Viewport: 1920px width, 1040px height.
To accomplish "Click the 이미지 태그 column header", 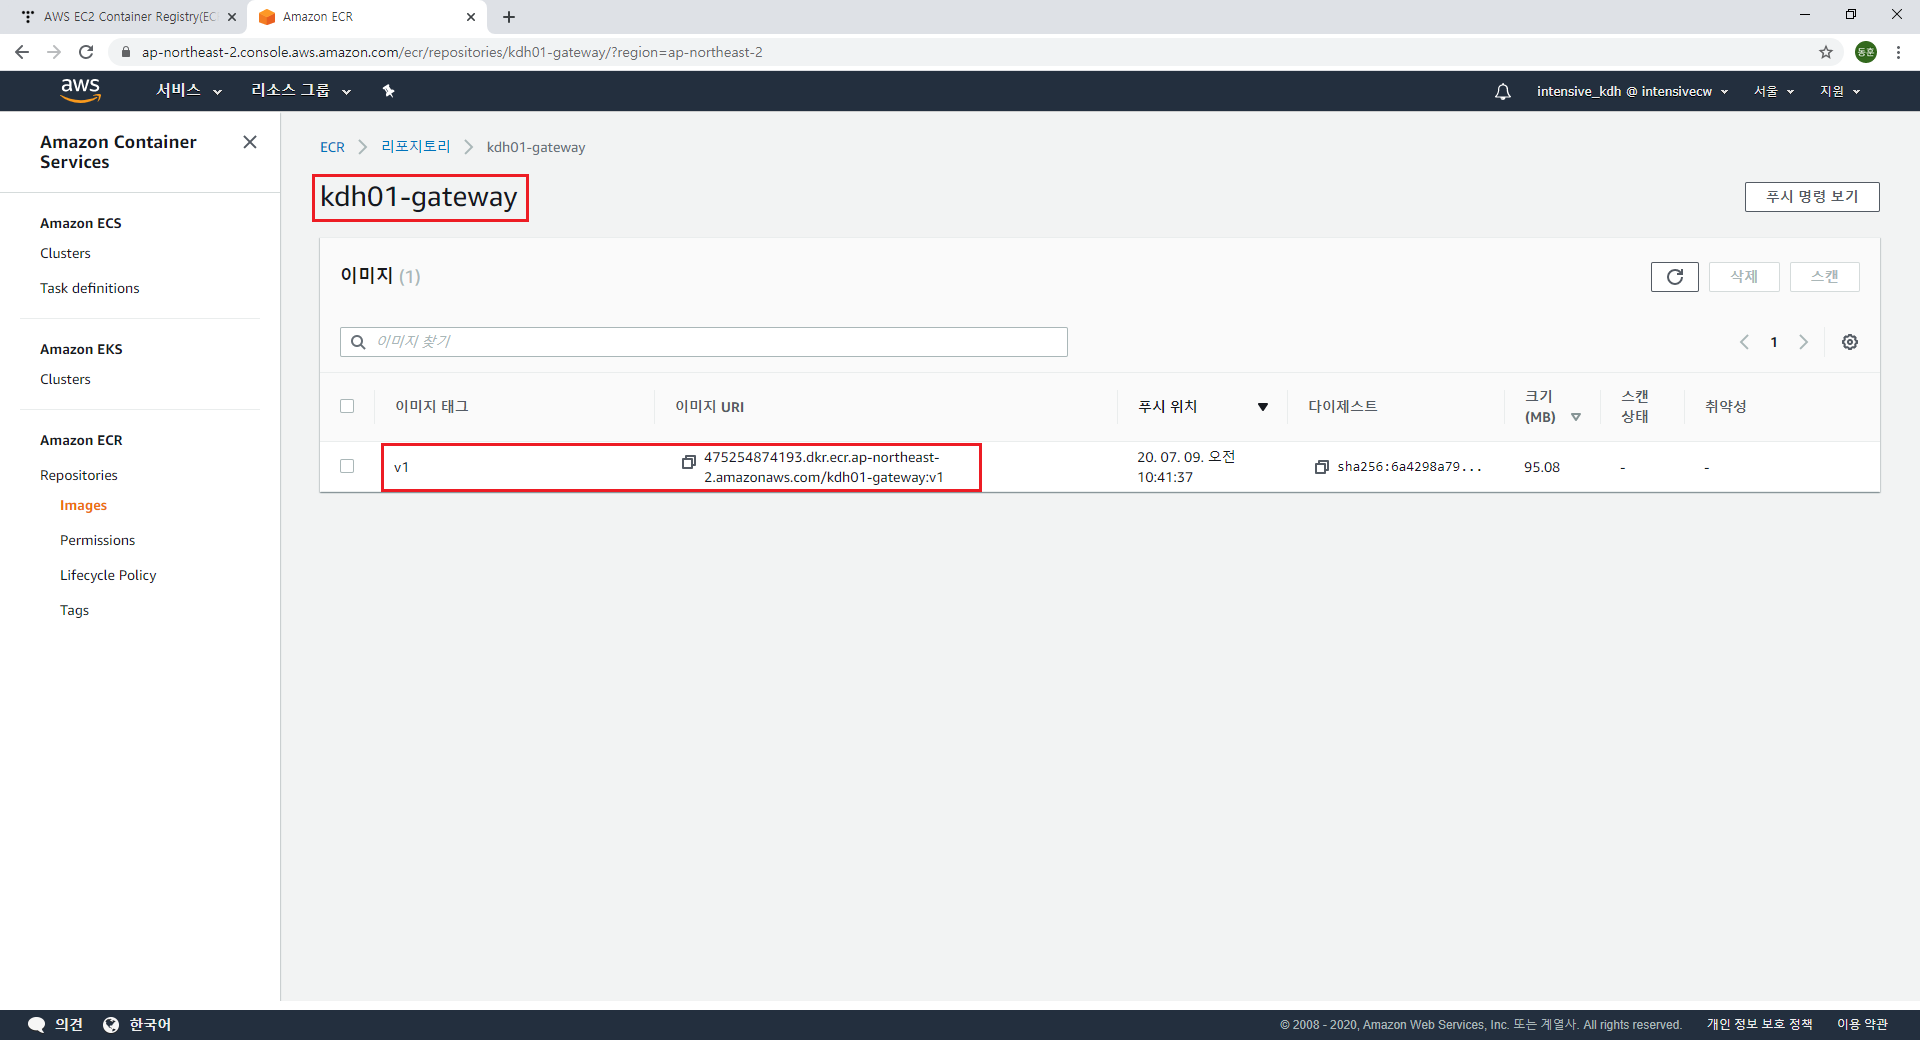I will (432, 407).
